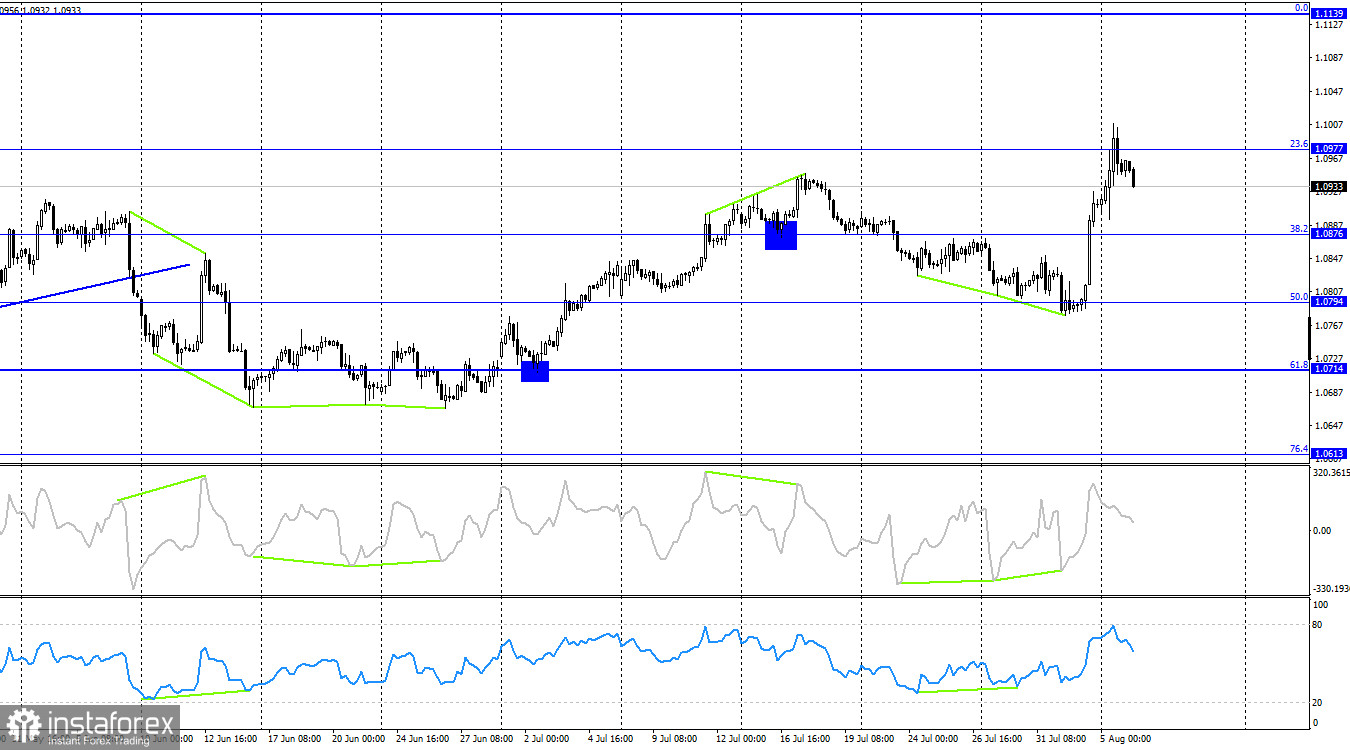Click the 12 Jul 00:00 time label
This screenshot has height=750, width=1350.
pyautogui.click(x=743, y=739)
